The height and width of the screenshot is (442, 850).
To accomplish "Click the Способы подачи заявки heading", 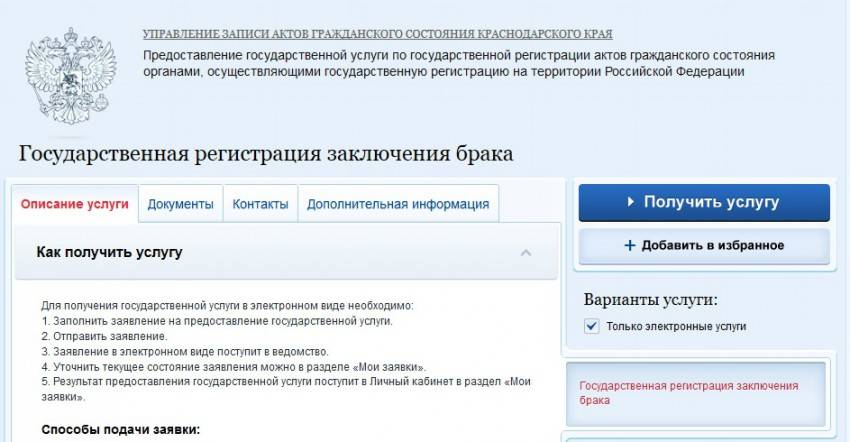I will 120,430.
